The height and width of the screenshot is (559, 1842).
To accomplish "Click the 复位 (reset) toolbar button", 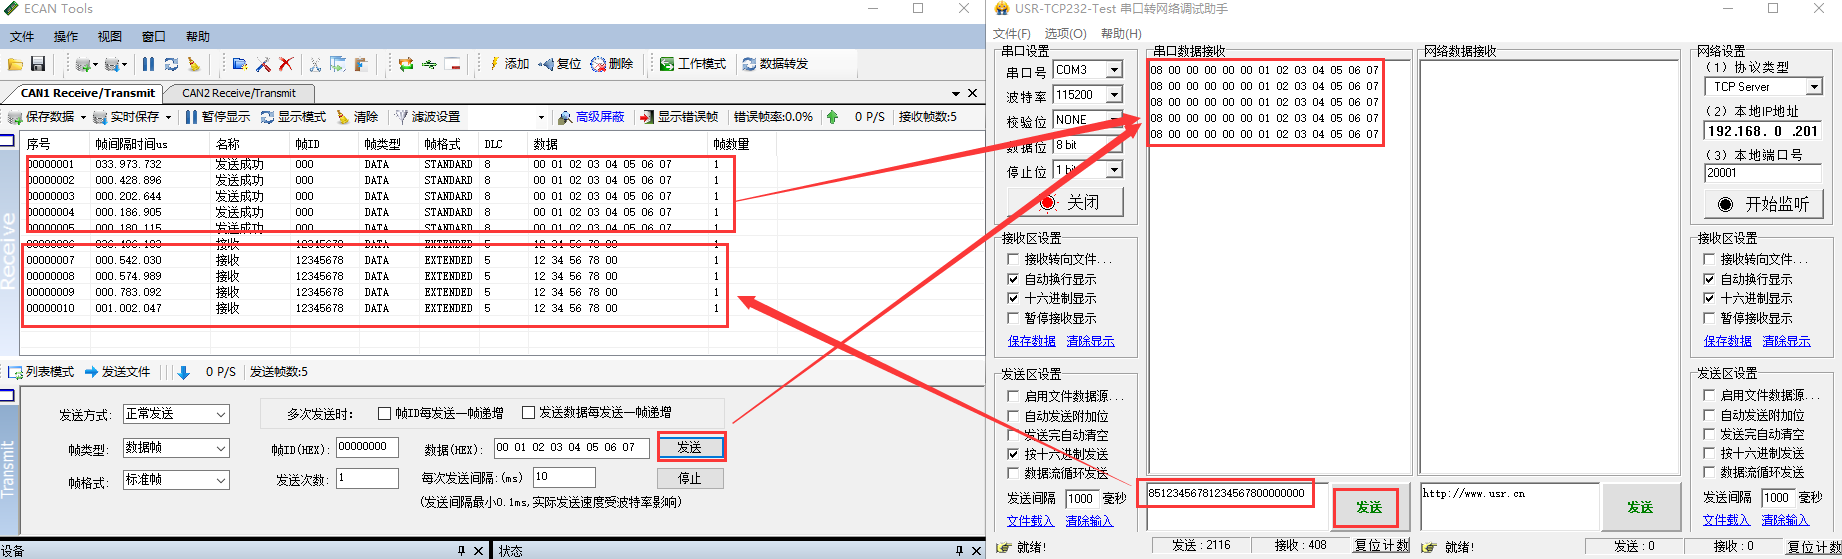I will (560, 64).
